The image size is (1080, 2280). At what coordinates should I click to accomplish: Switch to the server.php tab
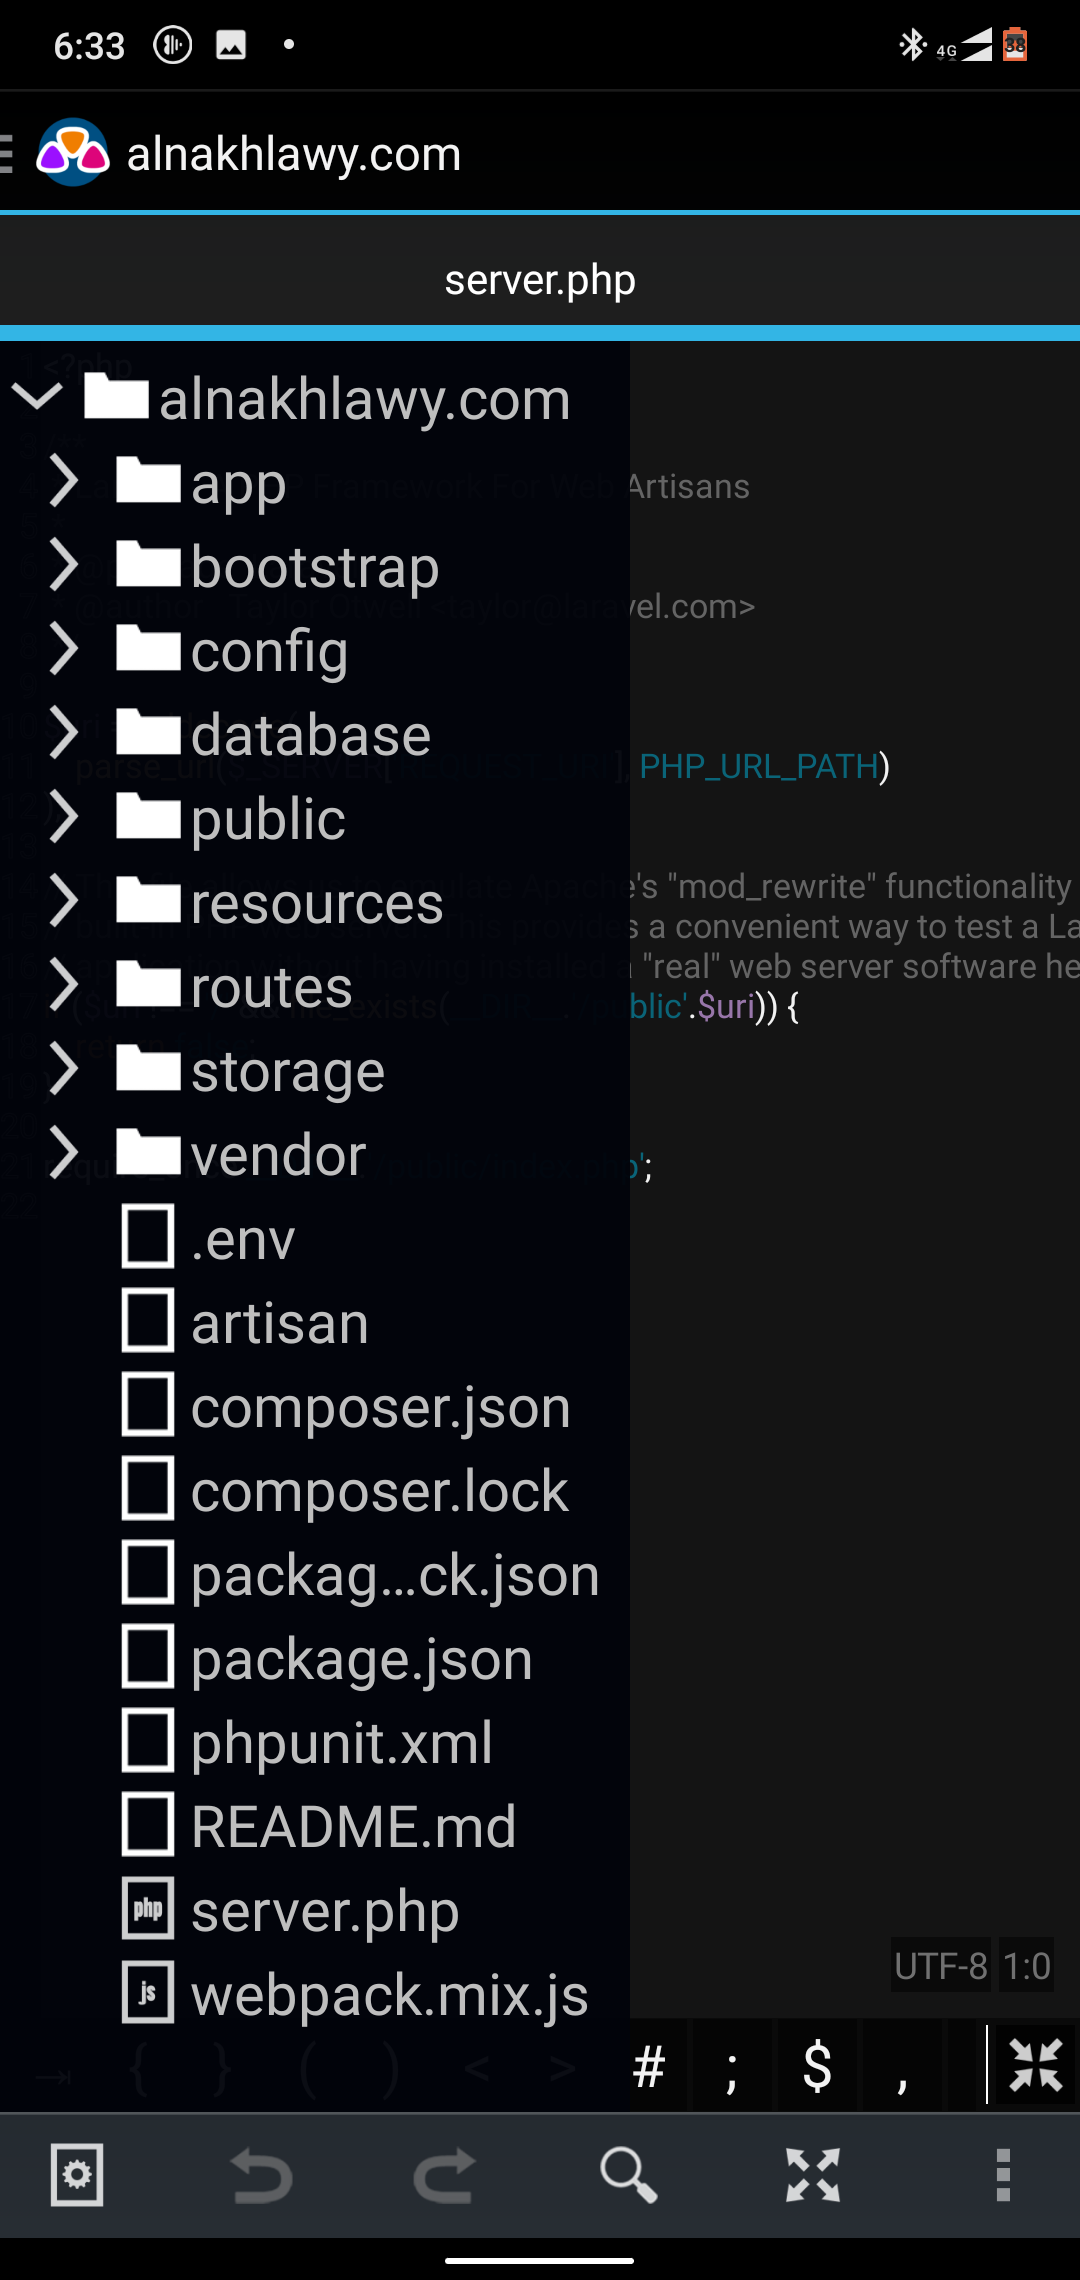(540, 280)
